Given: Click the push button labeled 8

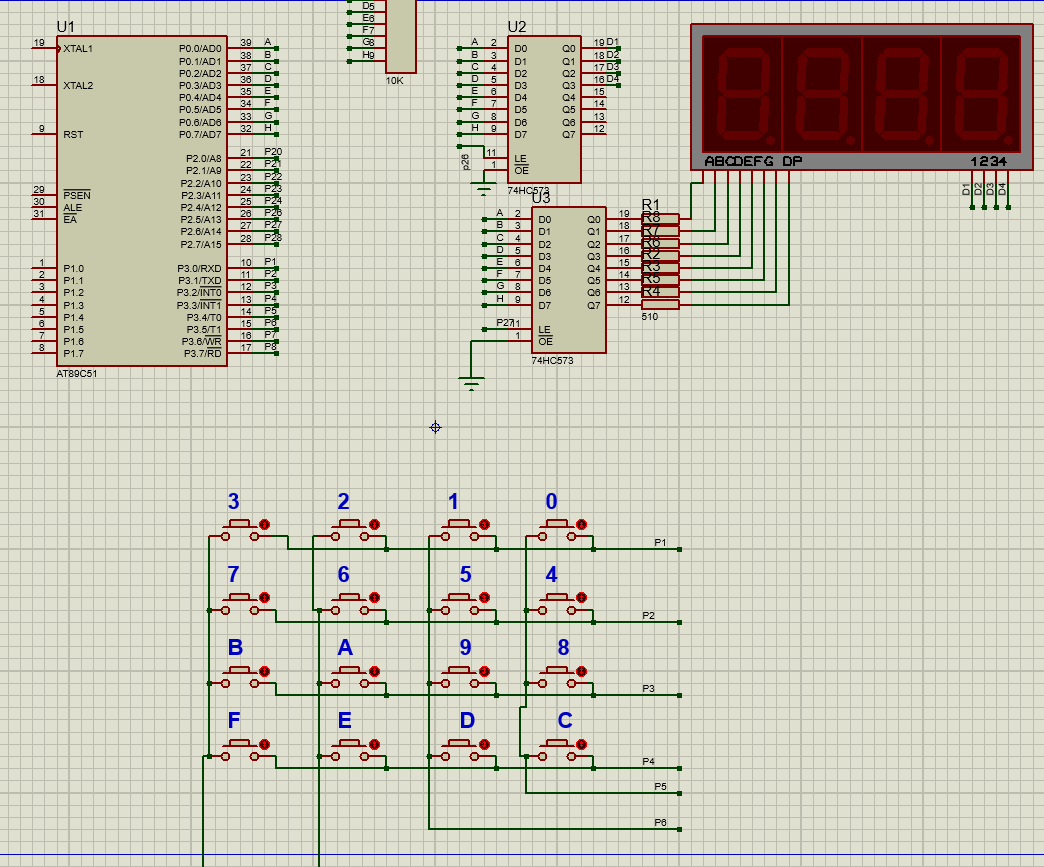Looking at the screenshot, I should [x=557, y=678].
